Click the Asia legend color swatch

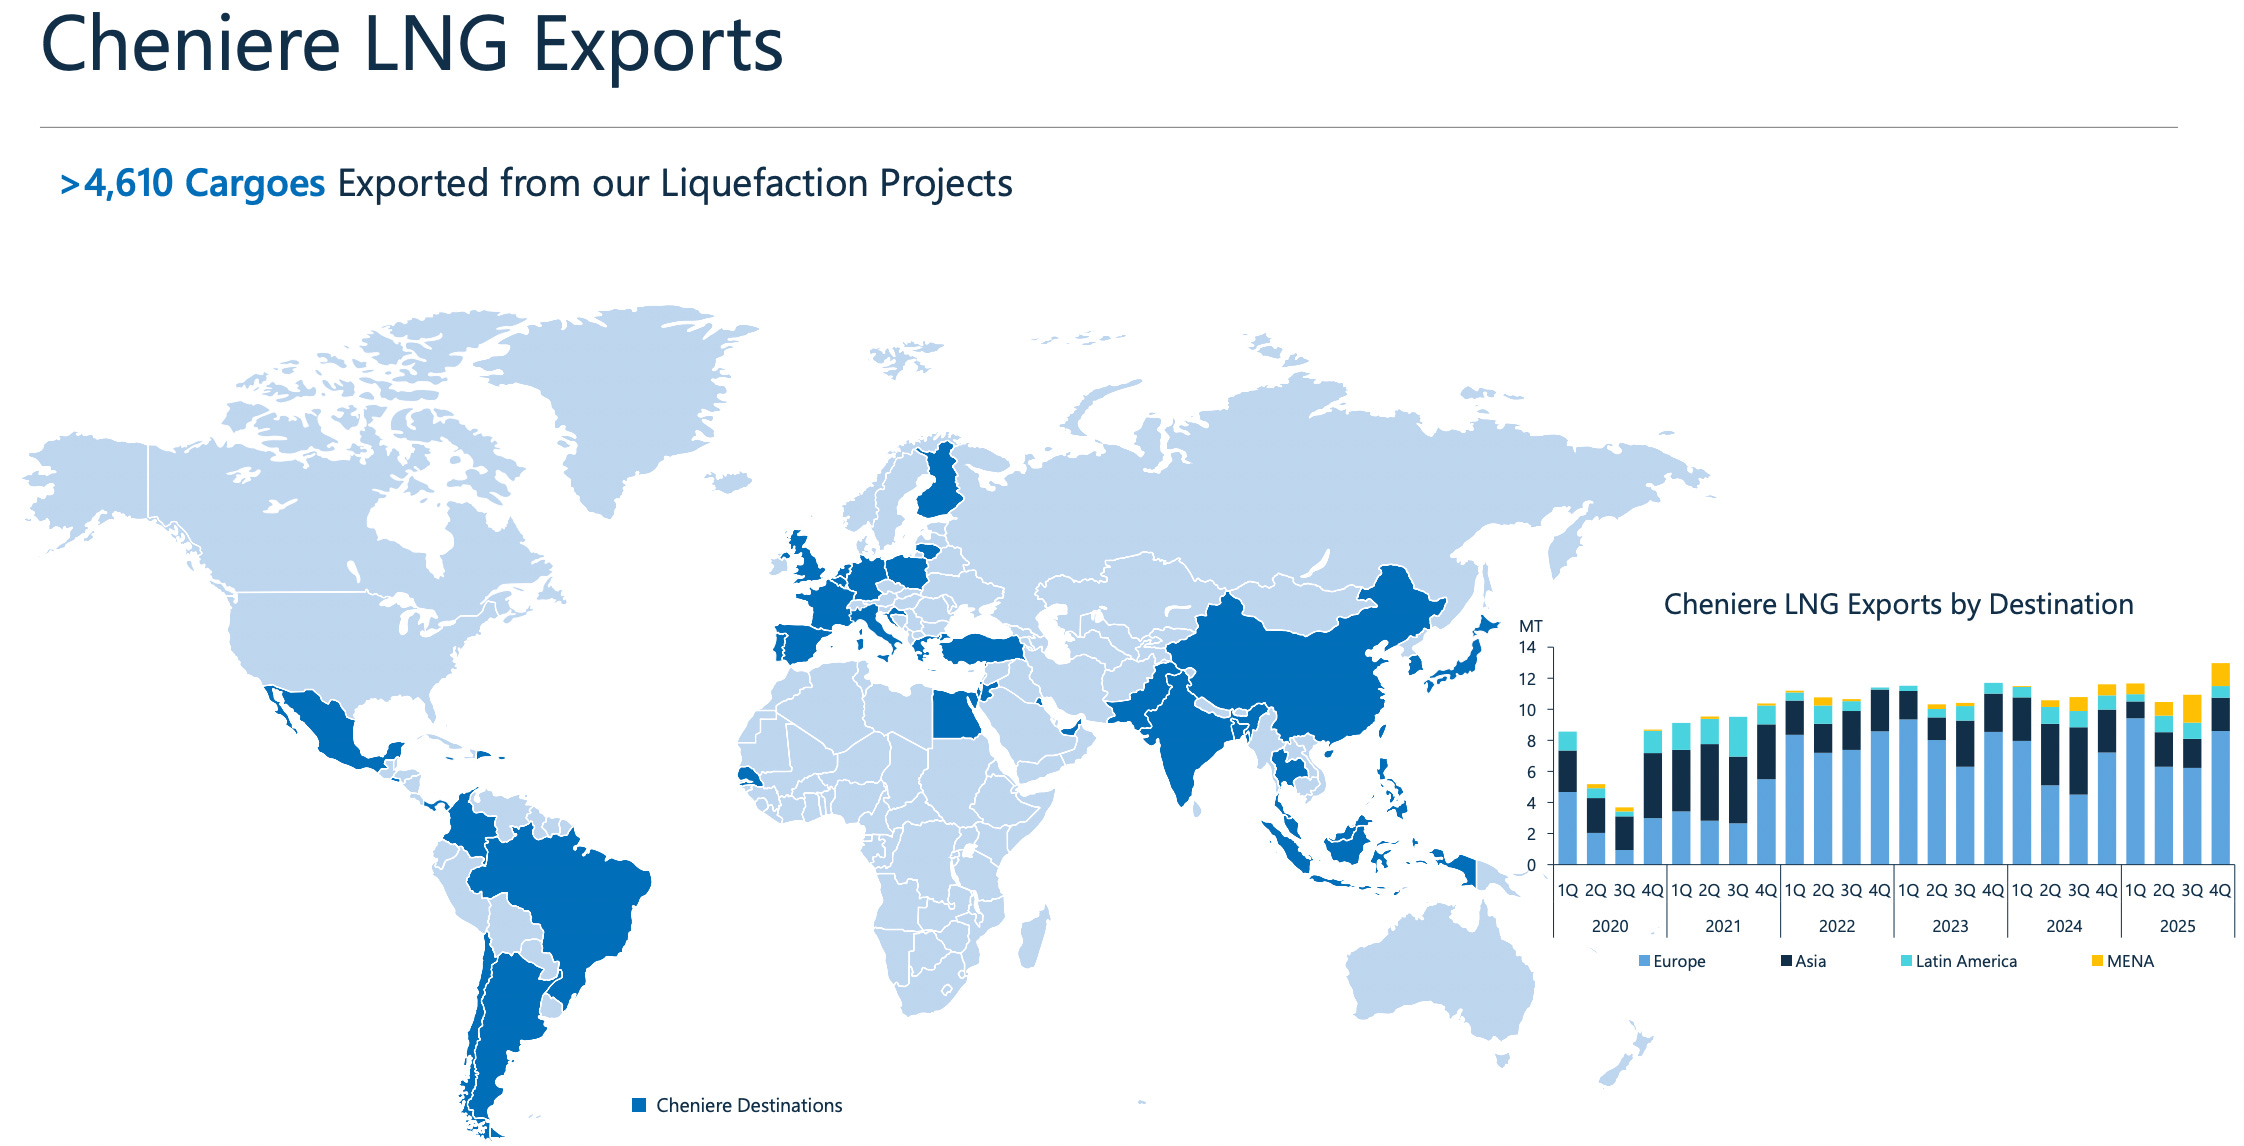pyautogui.click(x=1786, y=961)
